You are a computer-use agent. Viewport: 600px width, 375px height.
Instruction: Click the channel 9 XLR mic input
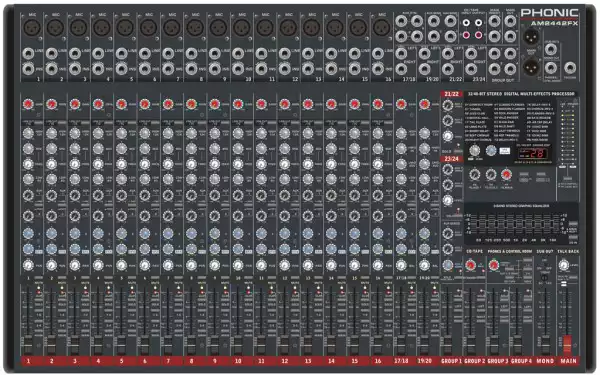click(x=218, y=28)
